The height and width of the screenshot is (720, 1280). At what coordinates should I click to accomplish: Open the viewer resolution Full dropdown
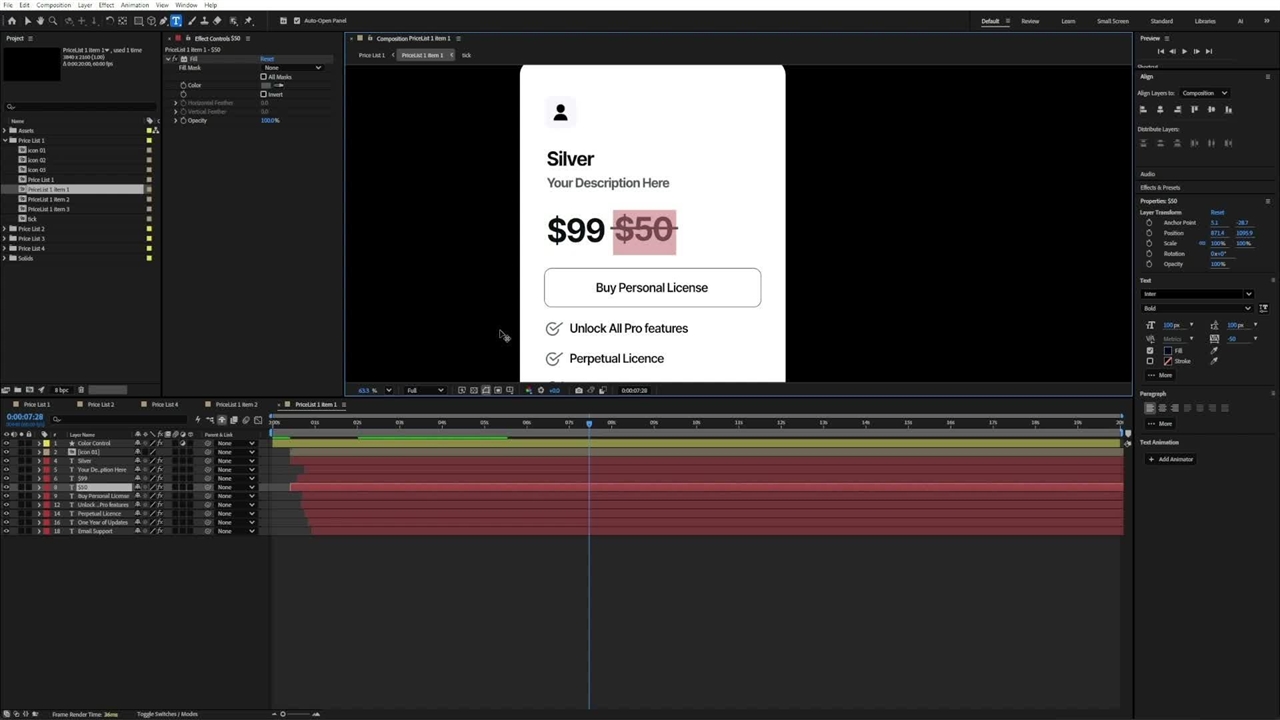(x=424, y=390)
